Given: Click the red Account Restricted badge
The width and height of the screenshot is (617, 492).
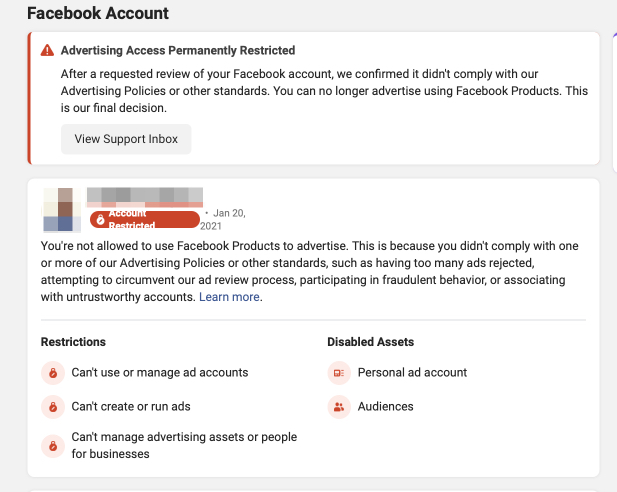Looking at the screenshot, I should click(x=144, y=219).
